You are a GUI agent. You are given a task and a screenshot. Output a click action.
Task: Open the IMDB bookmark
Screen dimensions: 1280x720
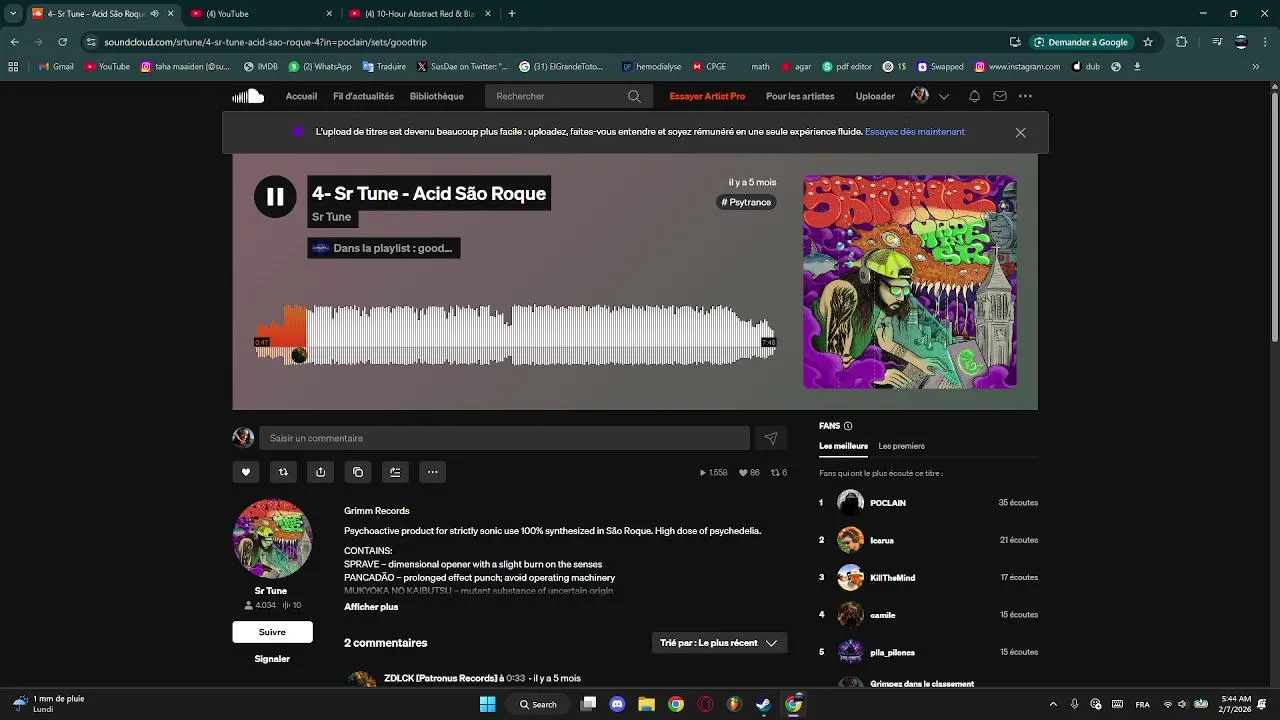(260, 67)
